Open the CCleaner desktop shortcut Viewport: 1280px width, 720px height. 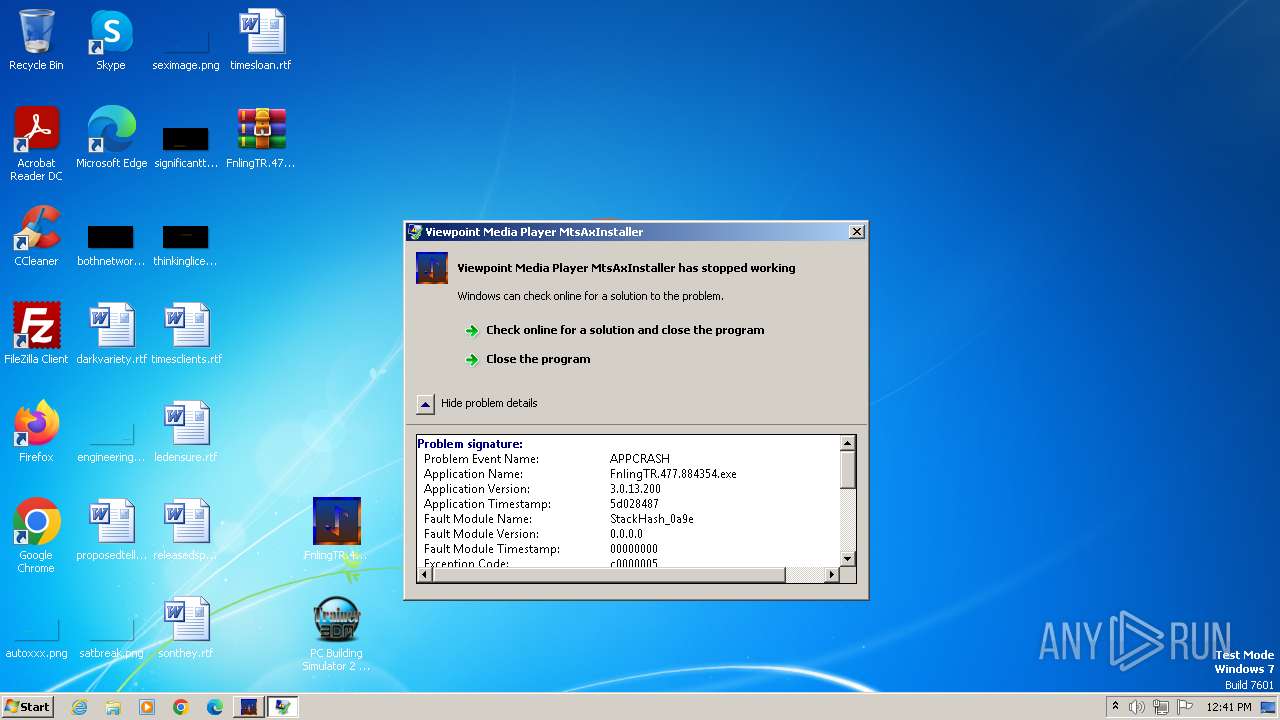(x=36, y=236)
